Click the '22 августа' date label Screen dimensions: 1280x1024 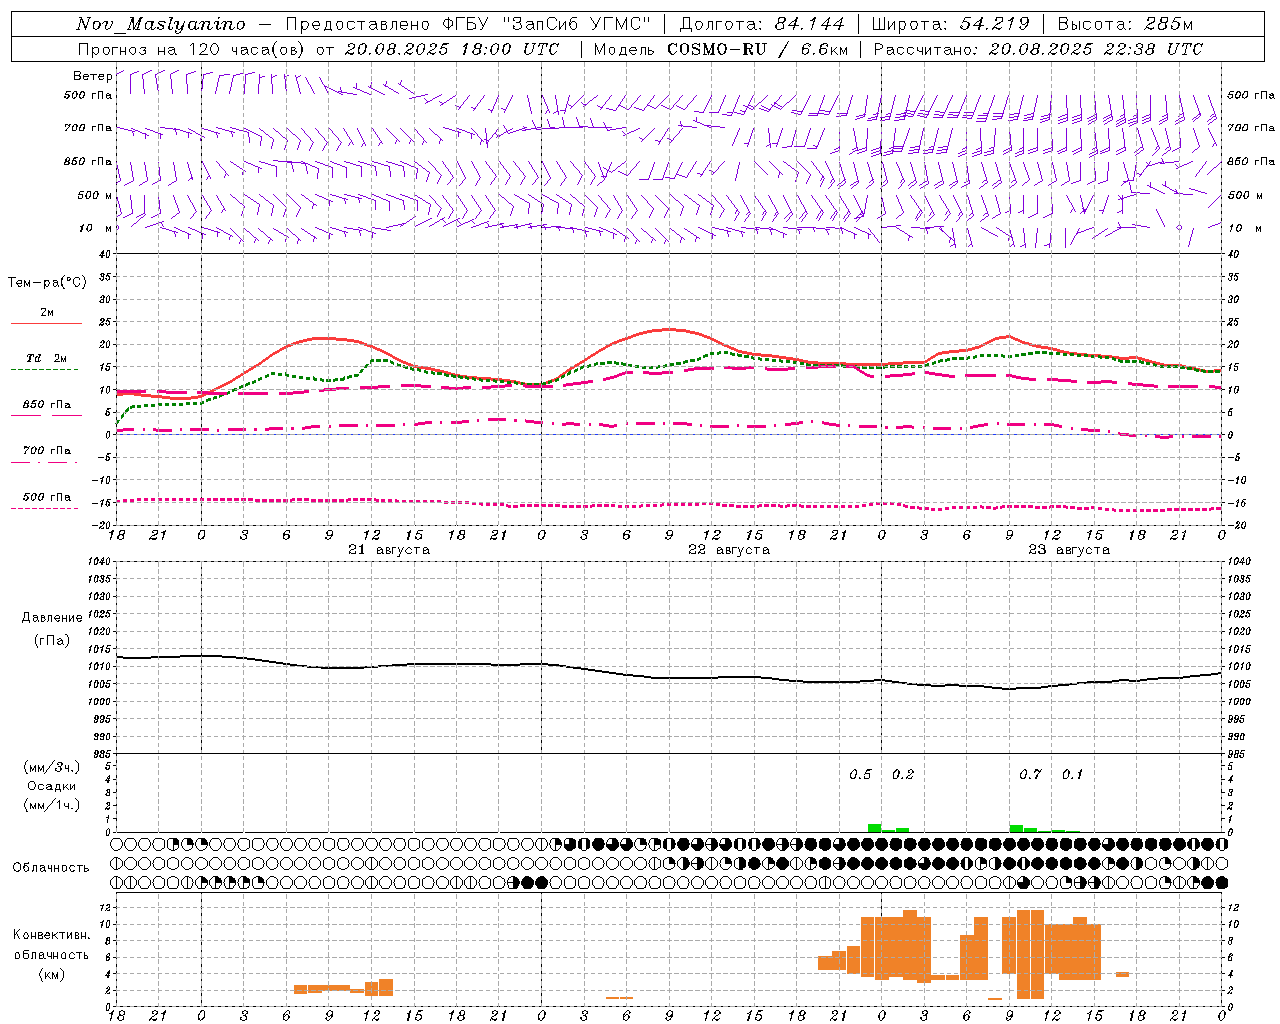point(729,550)
